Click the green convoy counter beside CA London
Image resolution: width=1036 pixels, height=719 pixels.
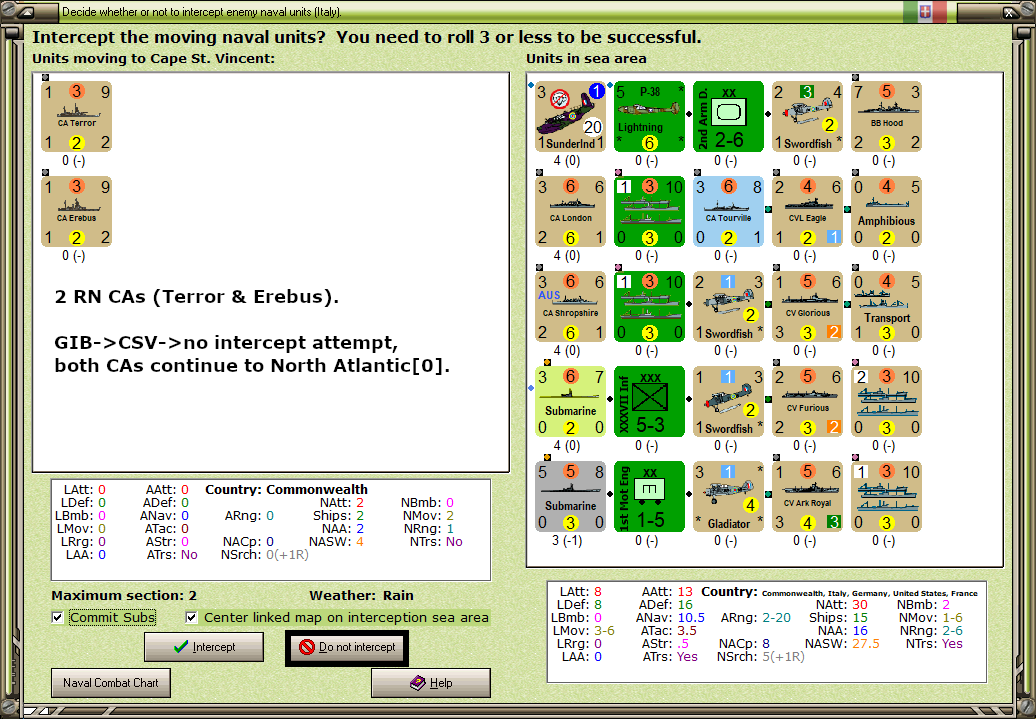tap(649, 212)
